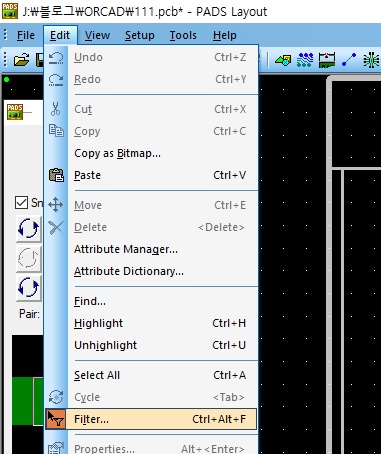
Task: Open the Help menu
Action: click(x=225, y=35)
